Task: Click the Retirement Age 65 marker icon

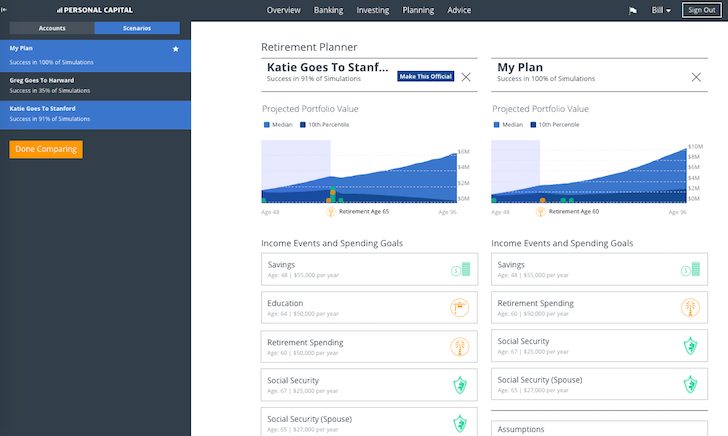Action: [331, 212]
